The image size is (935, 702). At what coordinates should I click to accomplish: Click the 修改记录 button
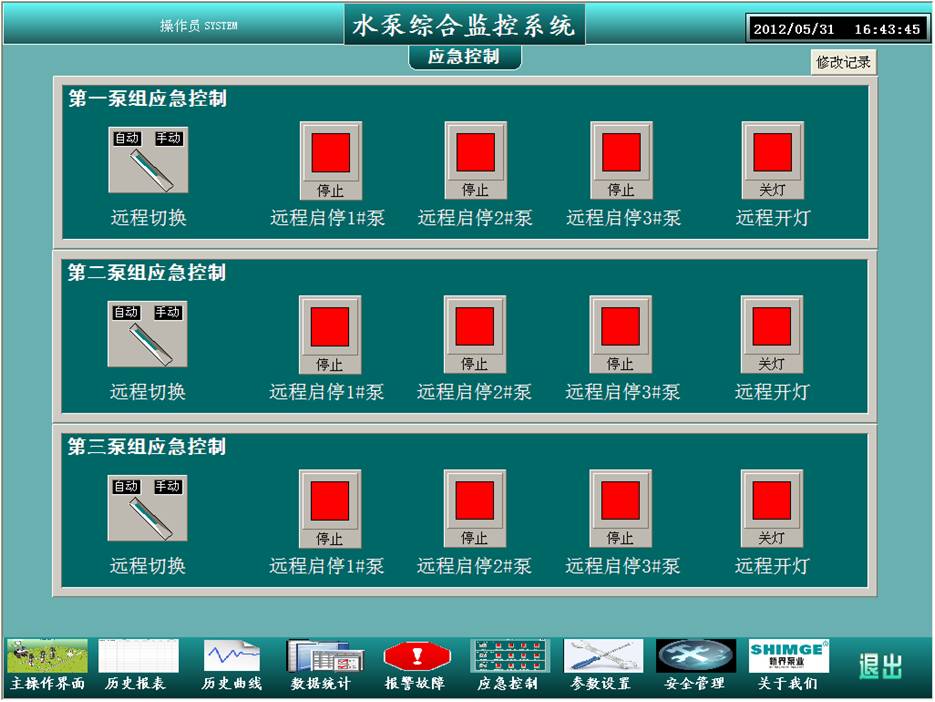pyautogui.click(x=843, y=62)
